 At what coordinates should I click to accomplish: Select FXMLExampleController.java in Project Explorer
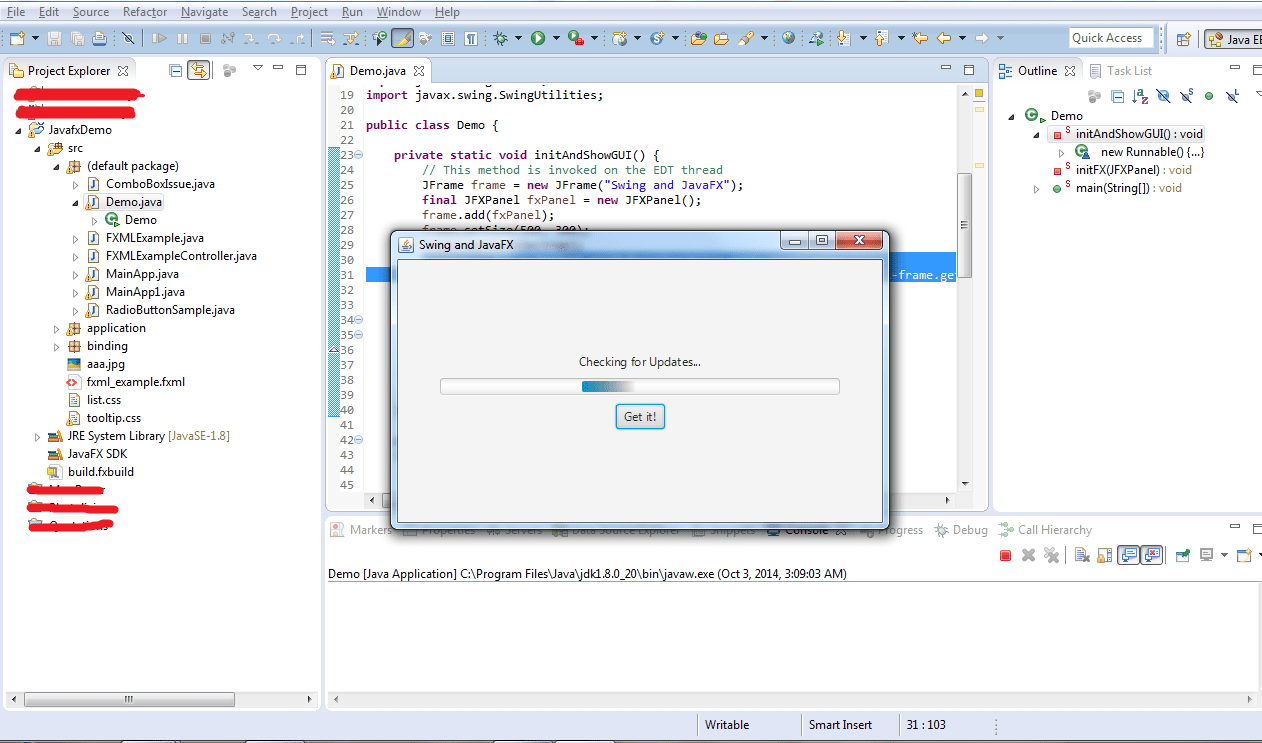click(181, 256)
